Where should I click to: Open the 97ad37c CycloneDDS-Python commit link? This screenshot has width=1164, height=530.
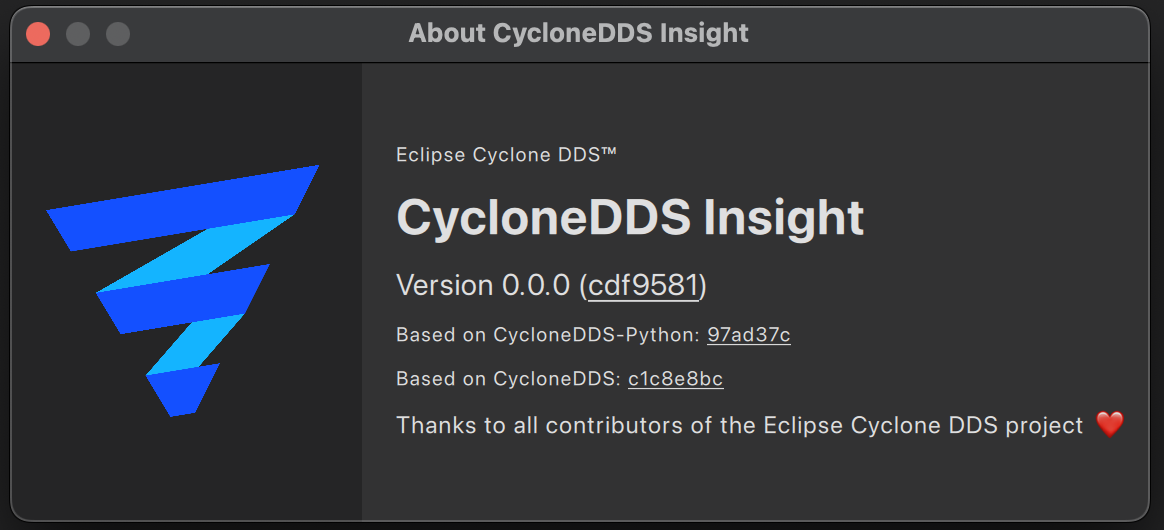click(x=748, y=335)
